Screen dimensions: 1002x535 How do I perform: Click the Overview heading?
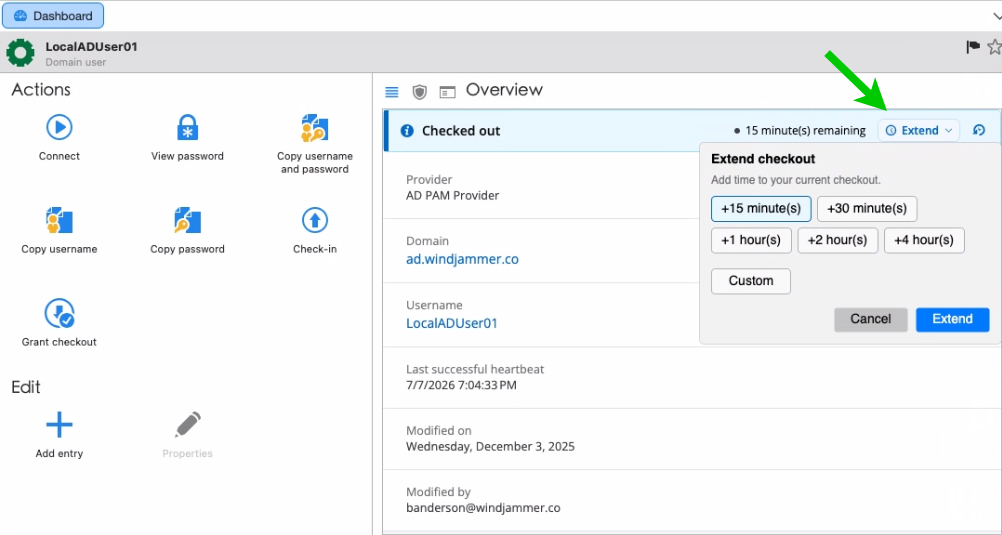click(x=504, y=90)
